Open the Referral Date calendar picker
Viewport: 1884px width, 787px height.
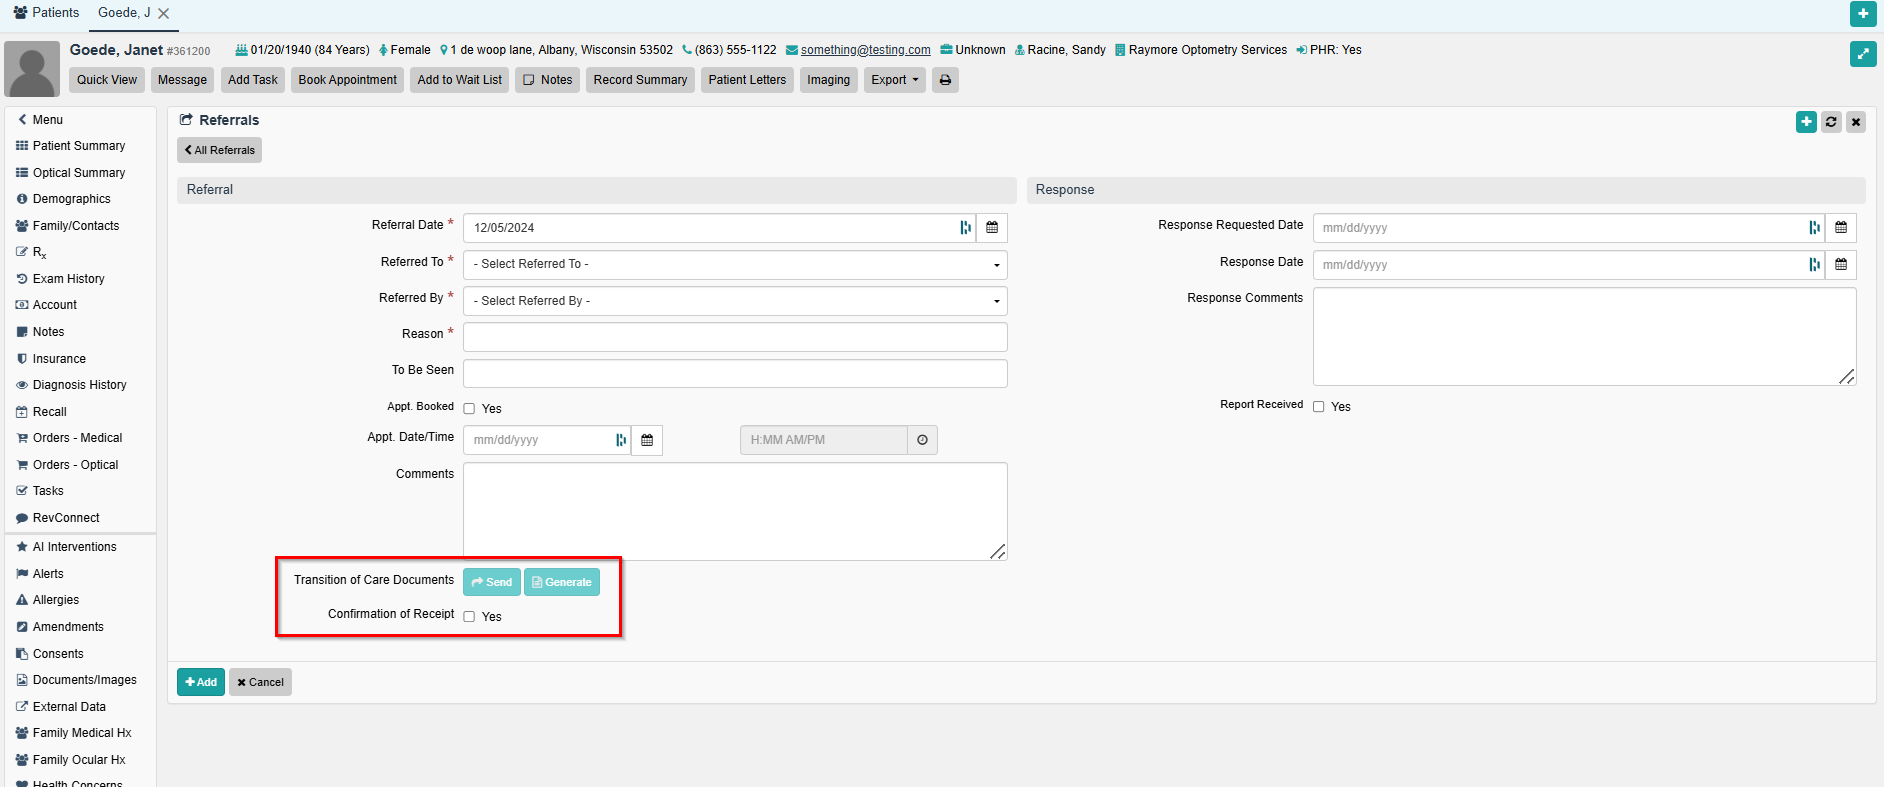992,228
